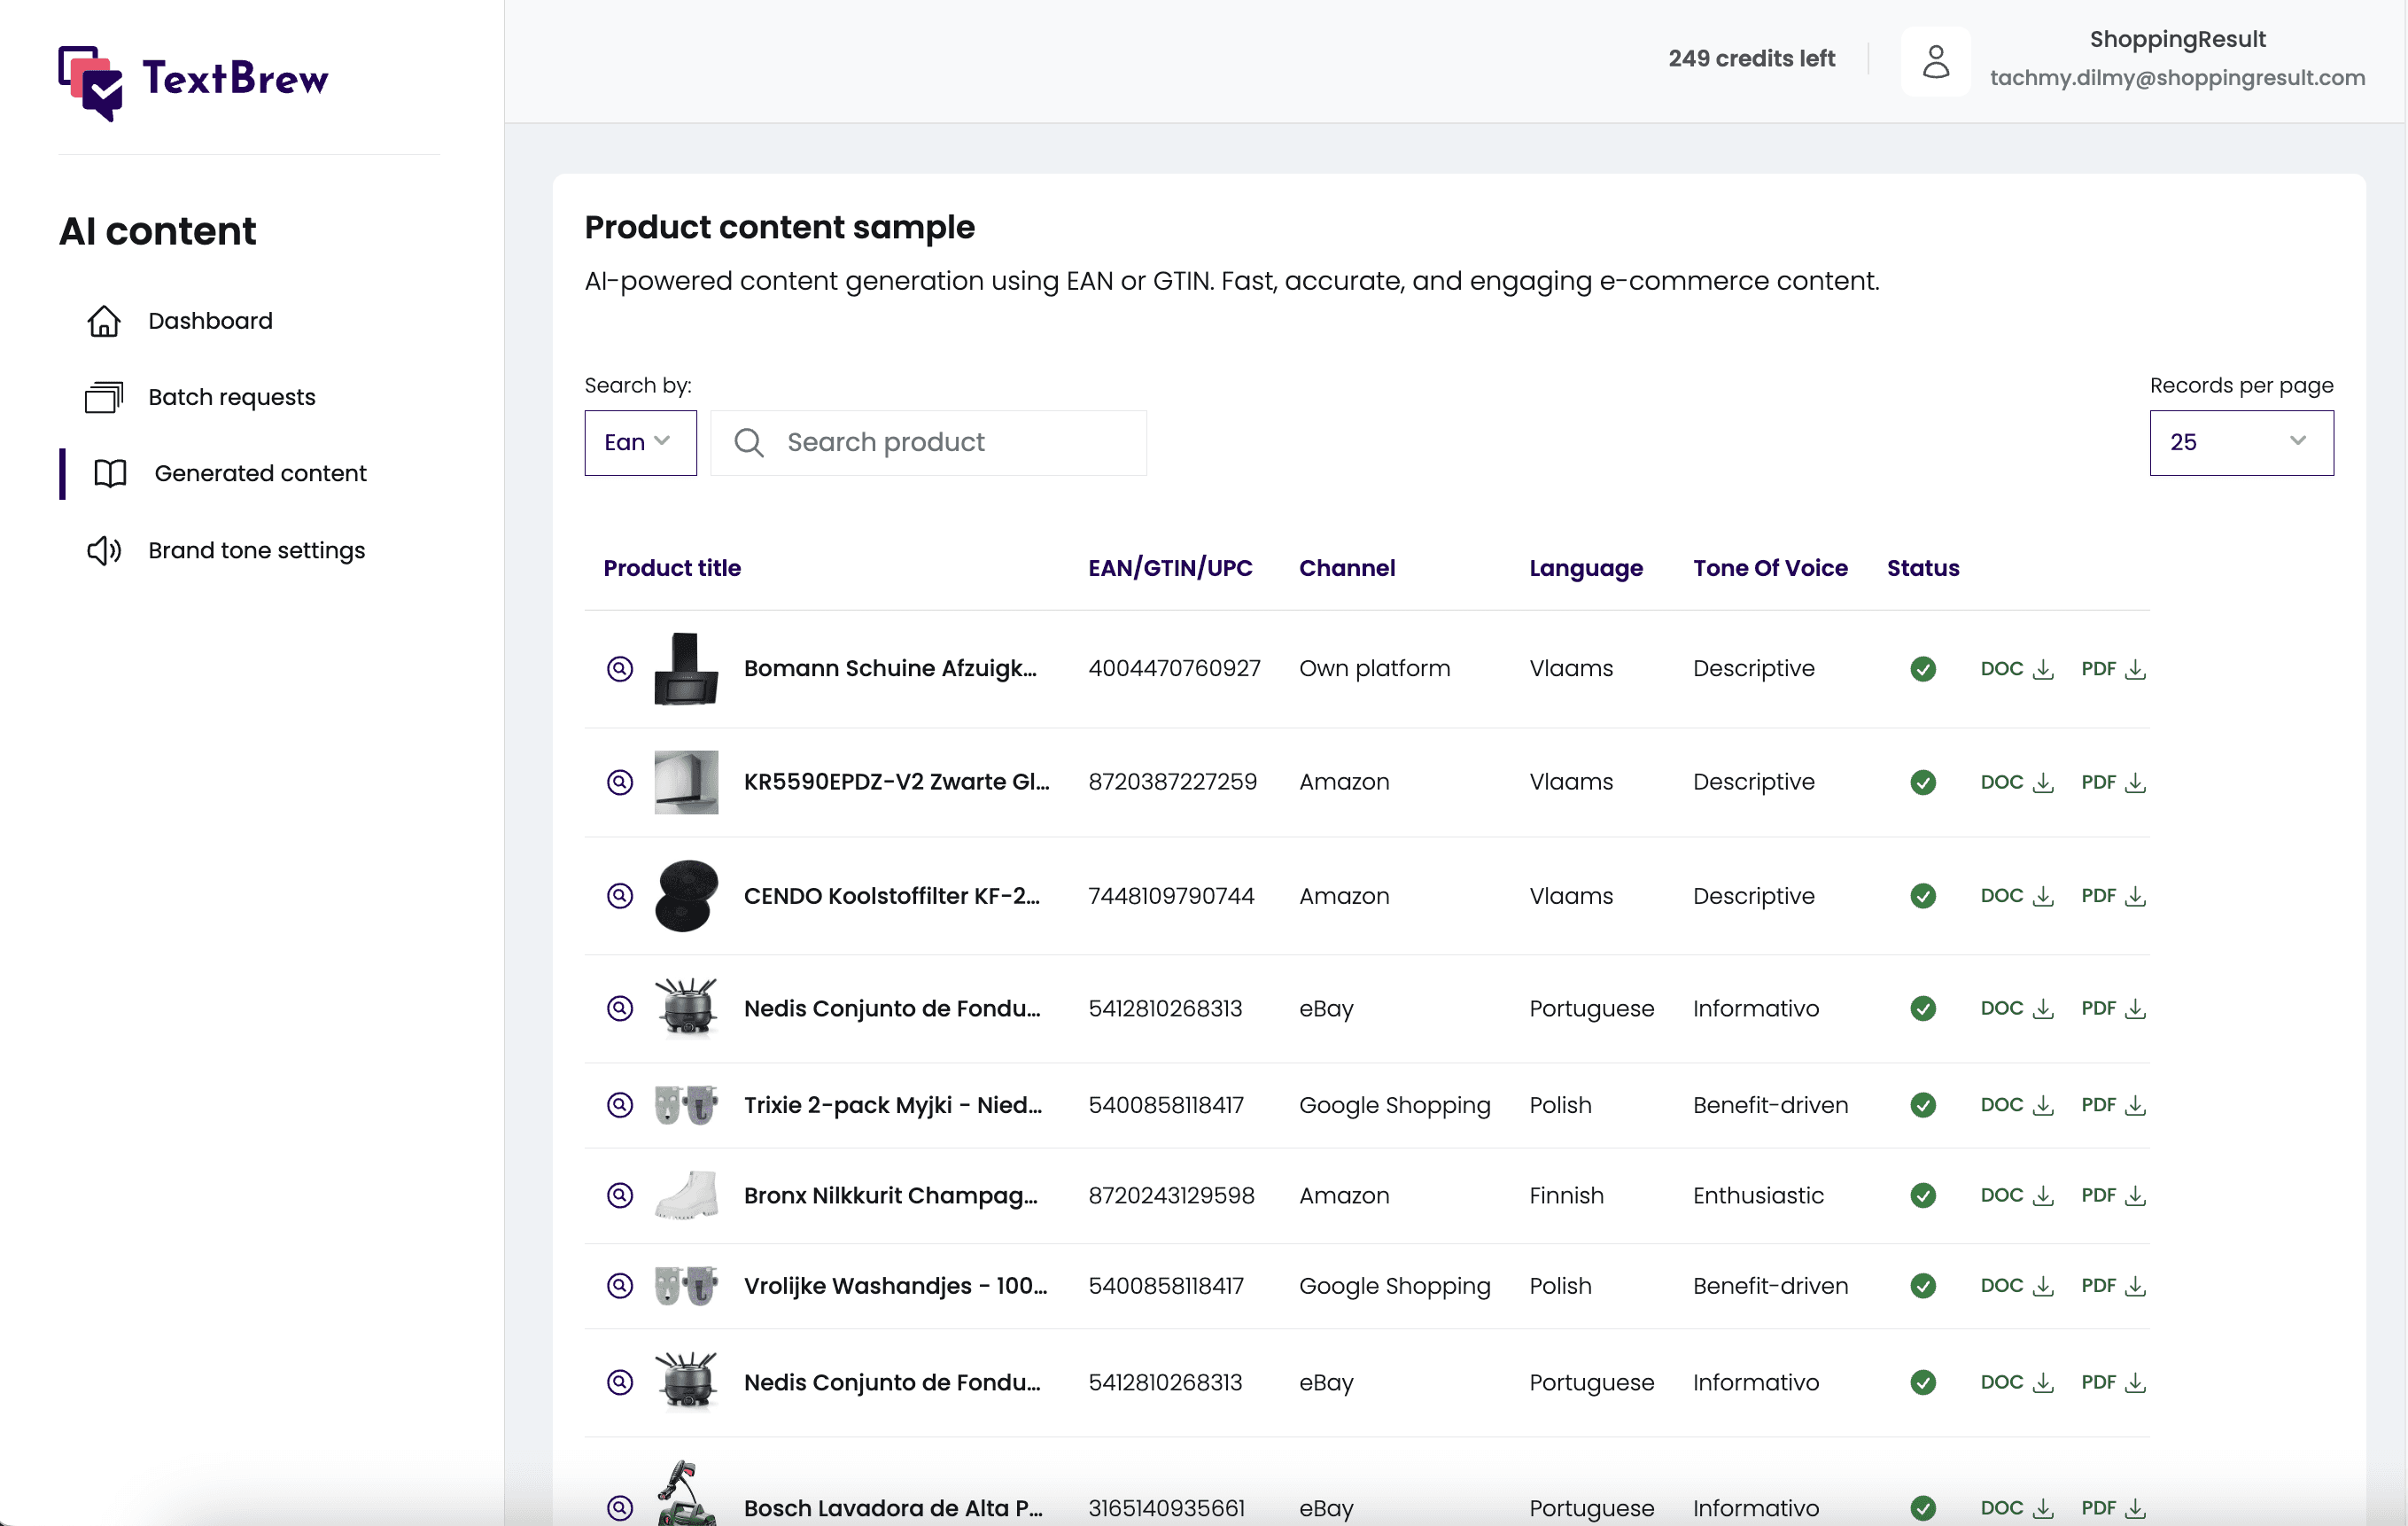Click the Status column header
This screenshot has width=2408, height=1526.
click(1922, 568)
